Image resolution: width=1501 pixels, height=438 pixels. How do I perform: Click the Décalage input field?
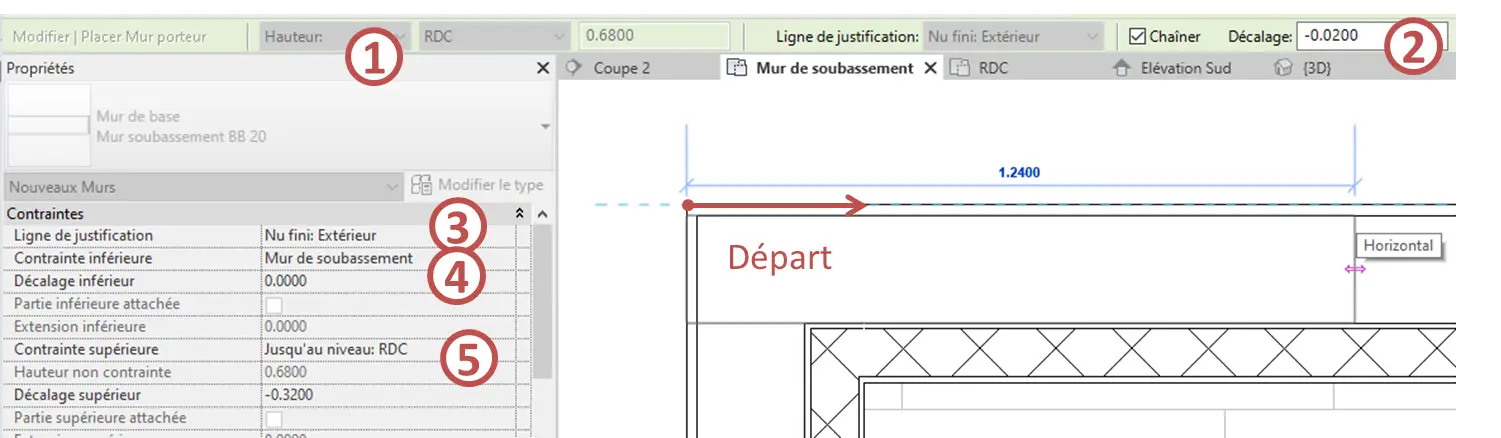[1371, 37]
